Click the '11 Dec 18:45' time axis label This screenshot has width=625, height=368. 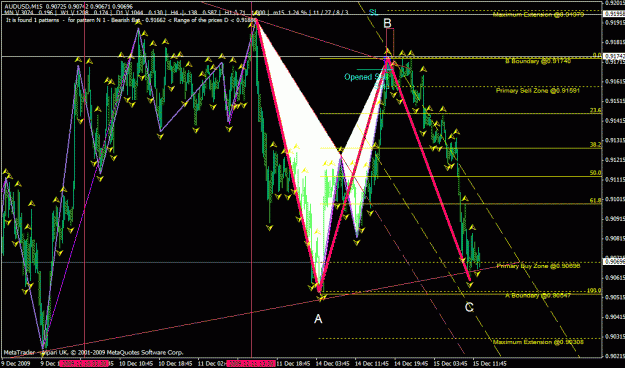pyautogui.click(x=293, y=364)
